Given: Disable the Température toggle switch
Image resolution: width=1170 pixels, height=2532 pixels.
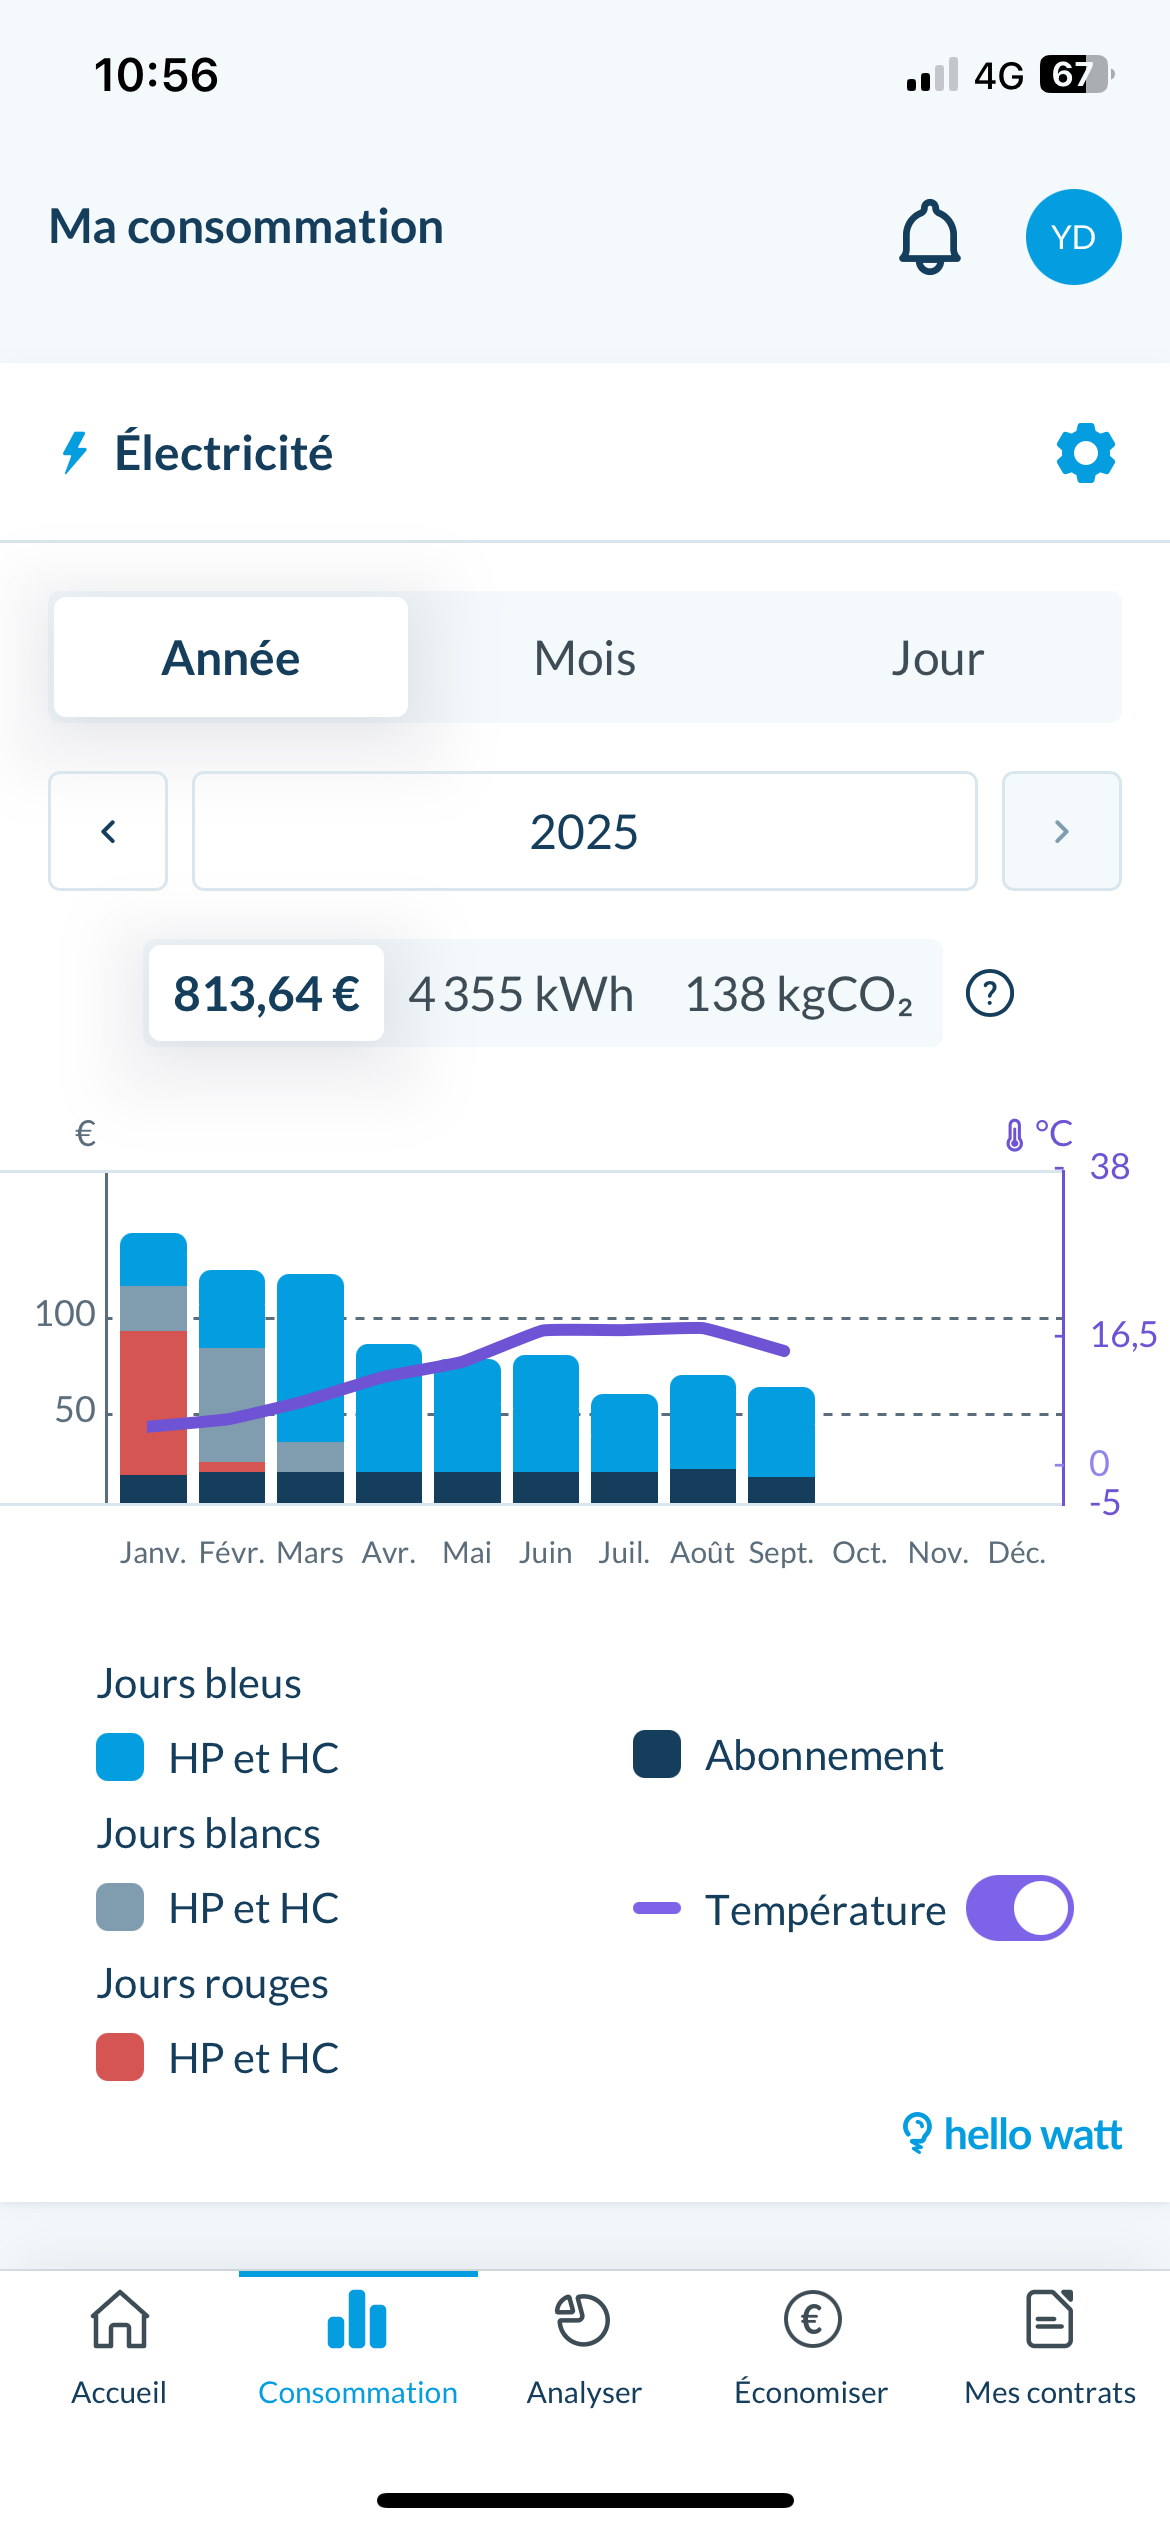Looking at the screenshot, I should click(1019, 1908).
